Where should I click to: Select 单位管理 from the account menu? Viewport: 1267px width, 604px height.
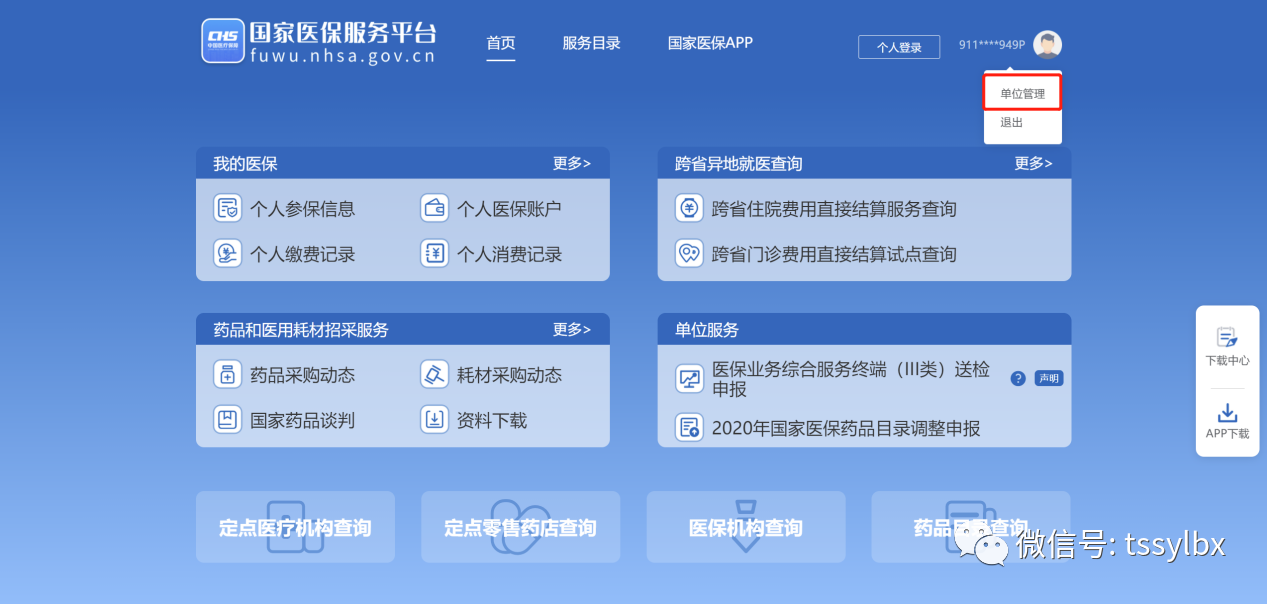1021,91
